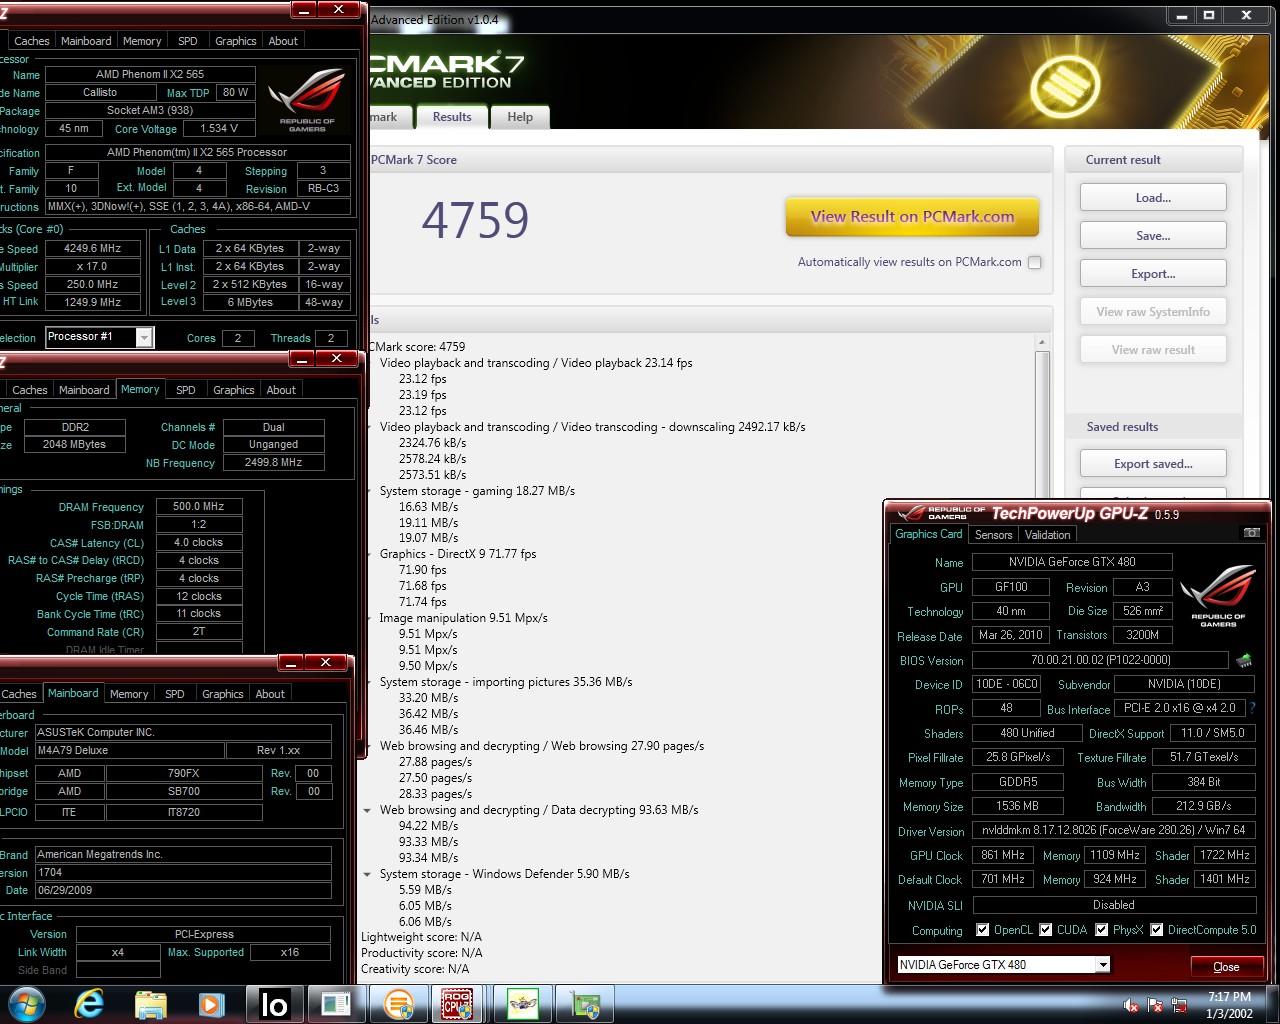Viewport: 1280px width, 1024px height.
Task: Click the View raw result button
Action: (x=1153, y=350)
